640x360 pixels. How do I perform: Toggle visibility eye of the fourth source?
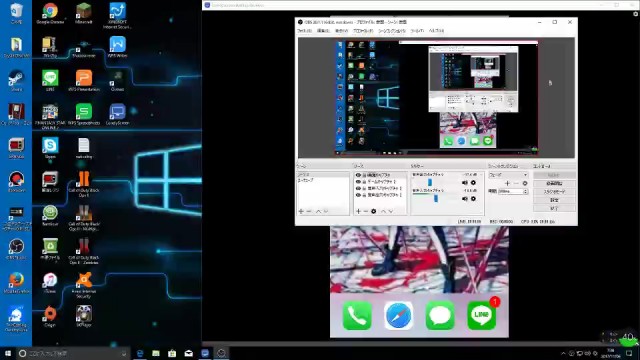(x=358, y=196)
